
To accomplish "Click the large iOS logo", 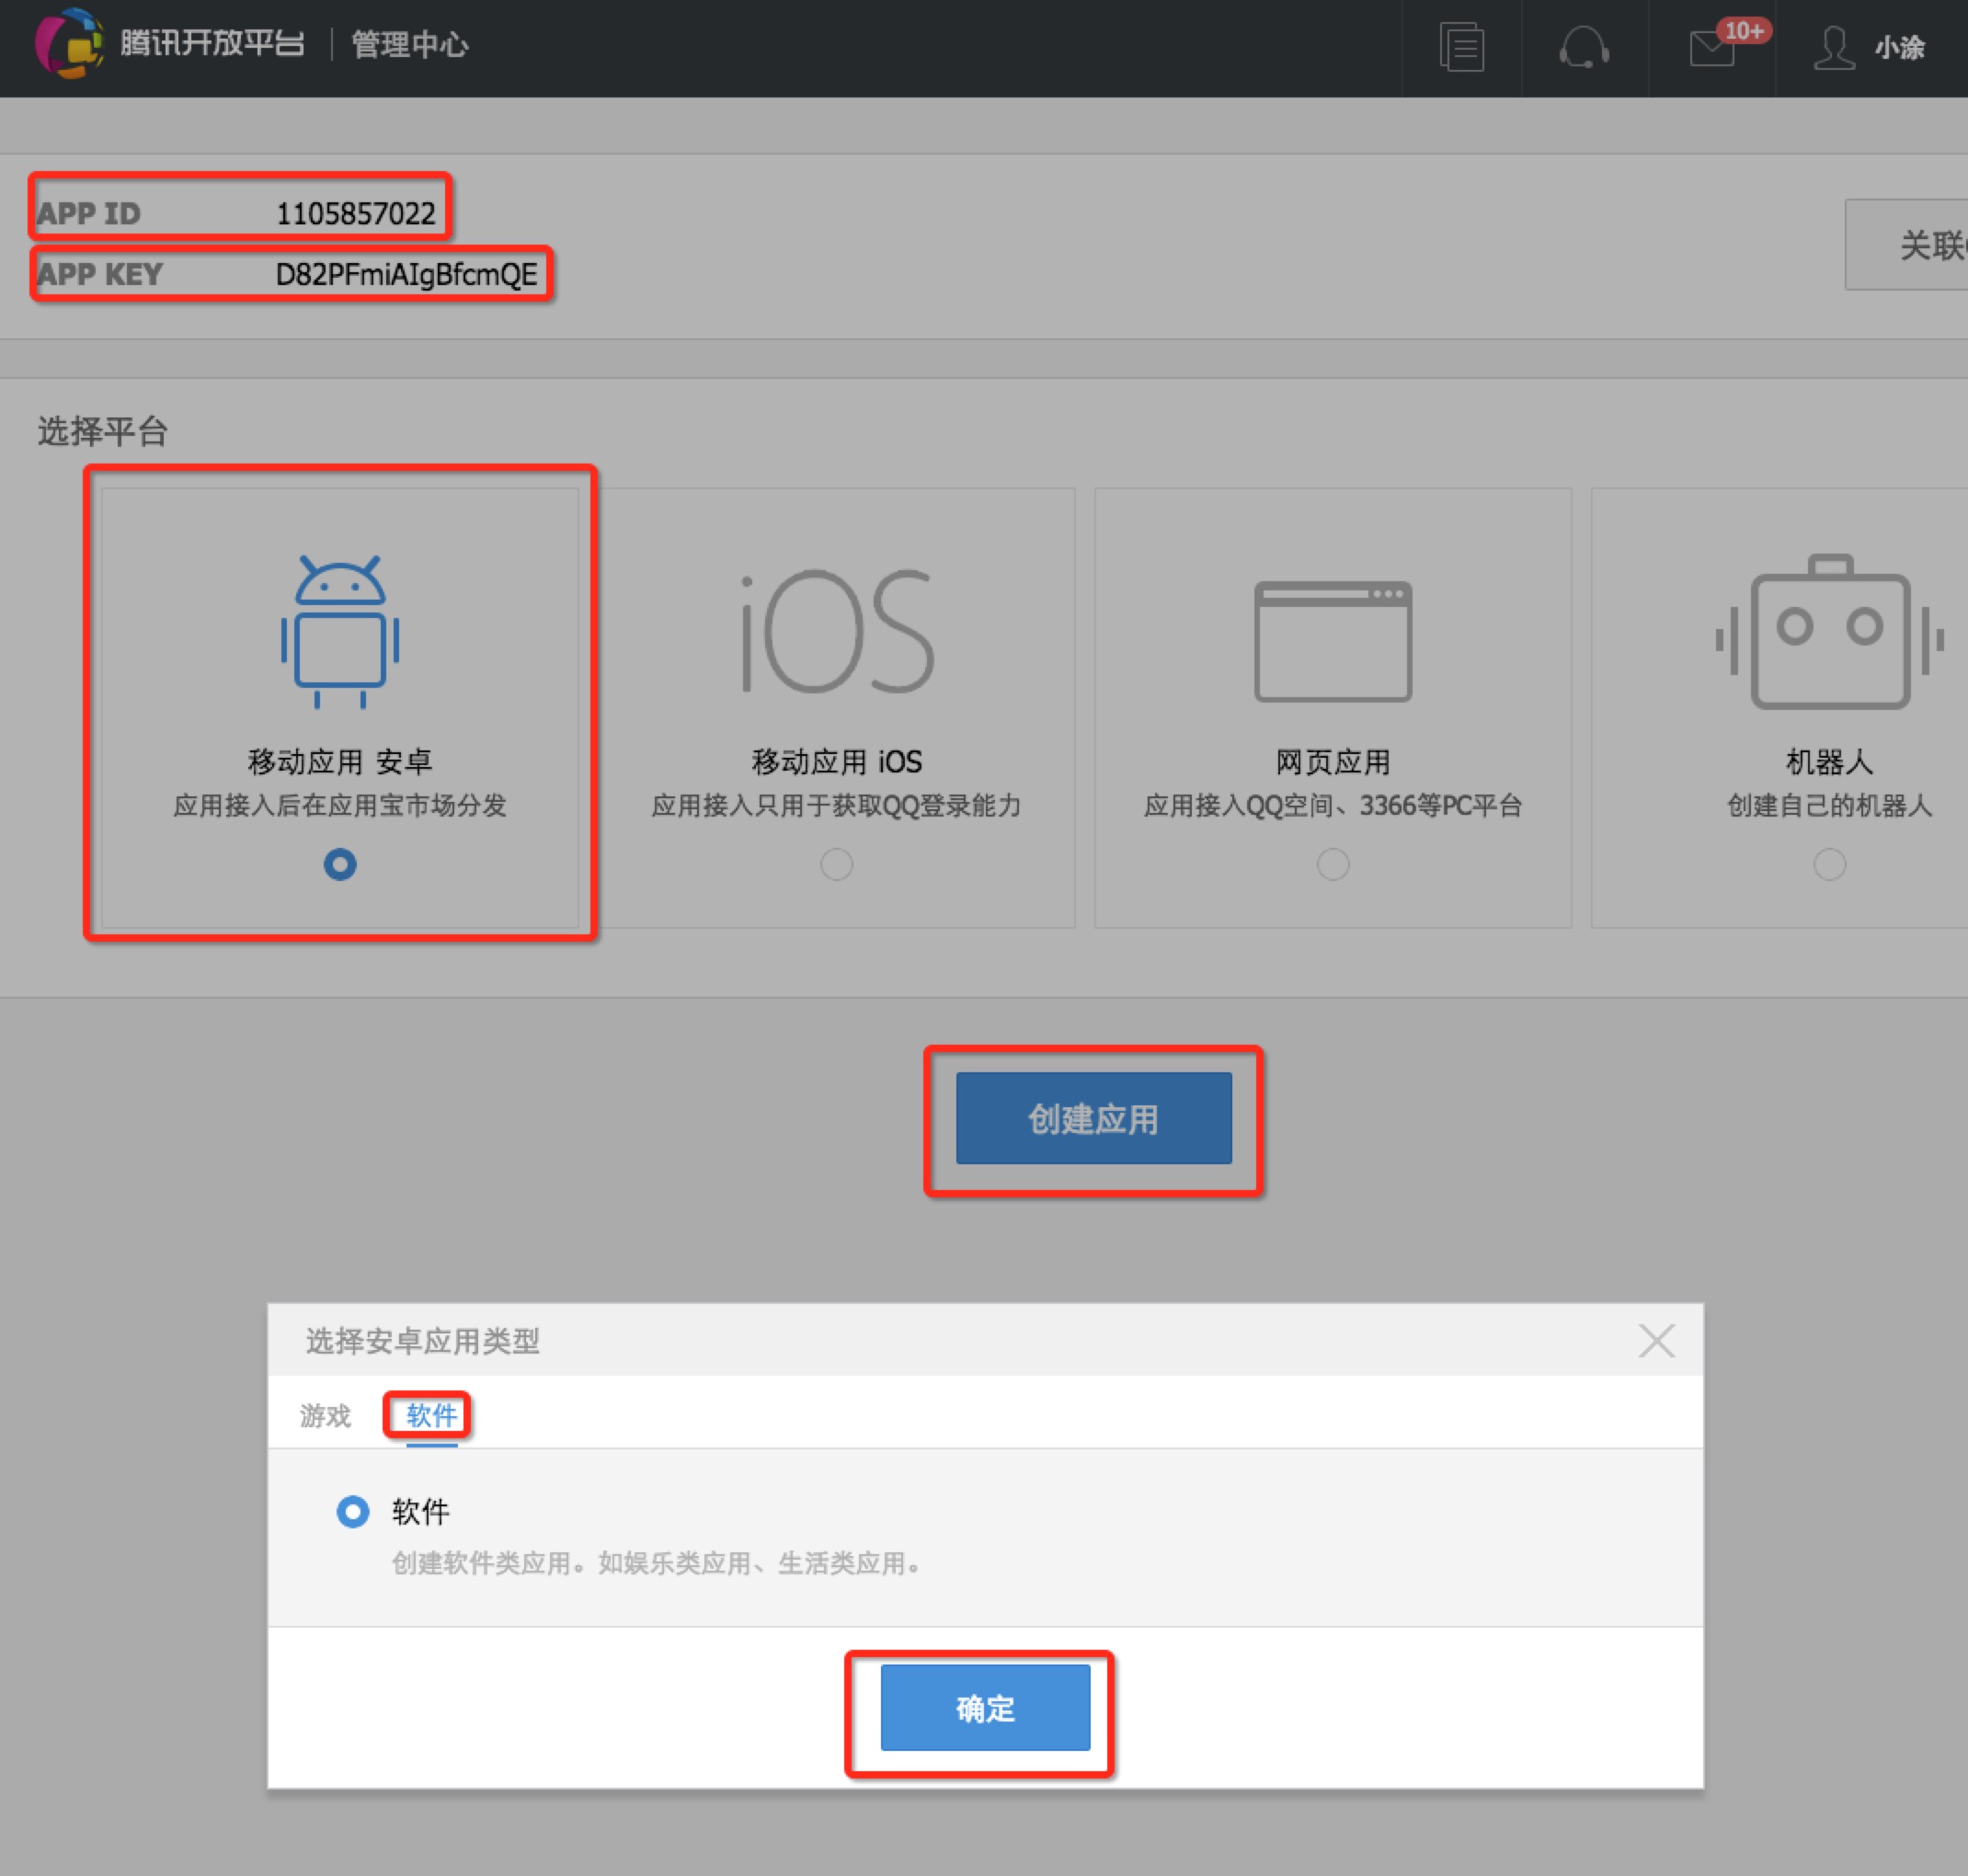I will point(837,632).
